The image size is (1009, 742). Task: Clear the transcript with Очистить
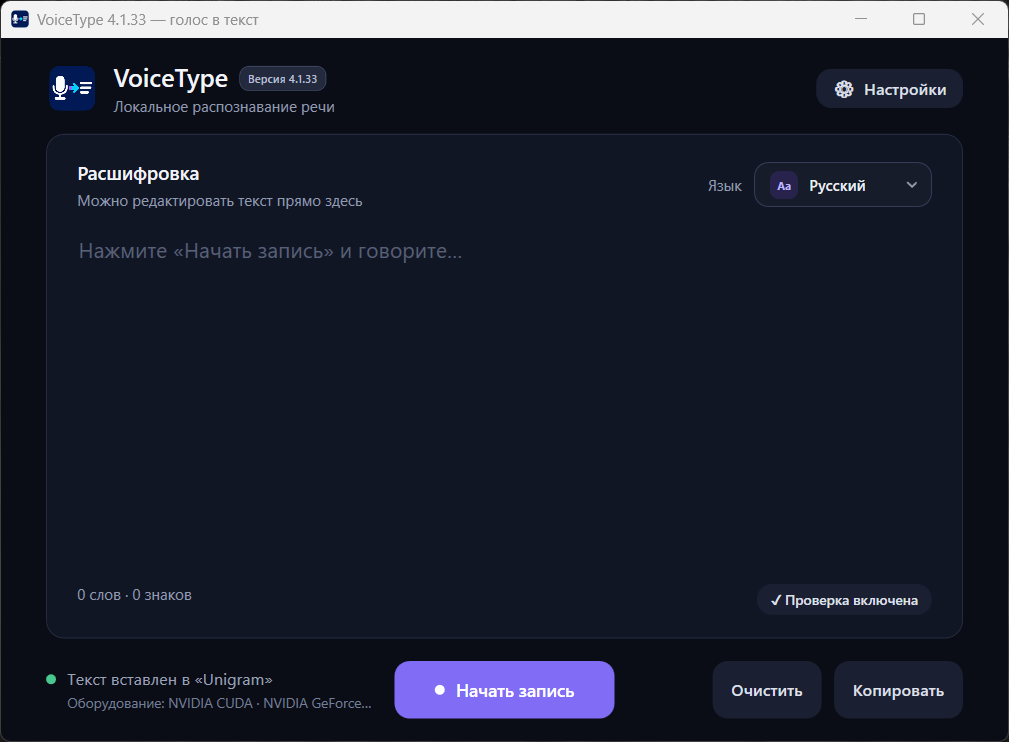(766, 690)
